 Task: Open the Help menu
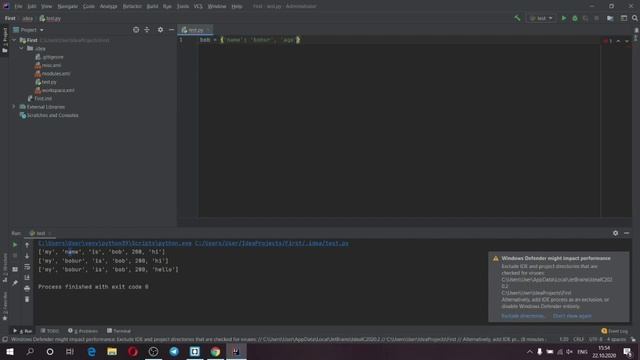[237, 6]
